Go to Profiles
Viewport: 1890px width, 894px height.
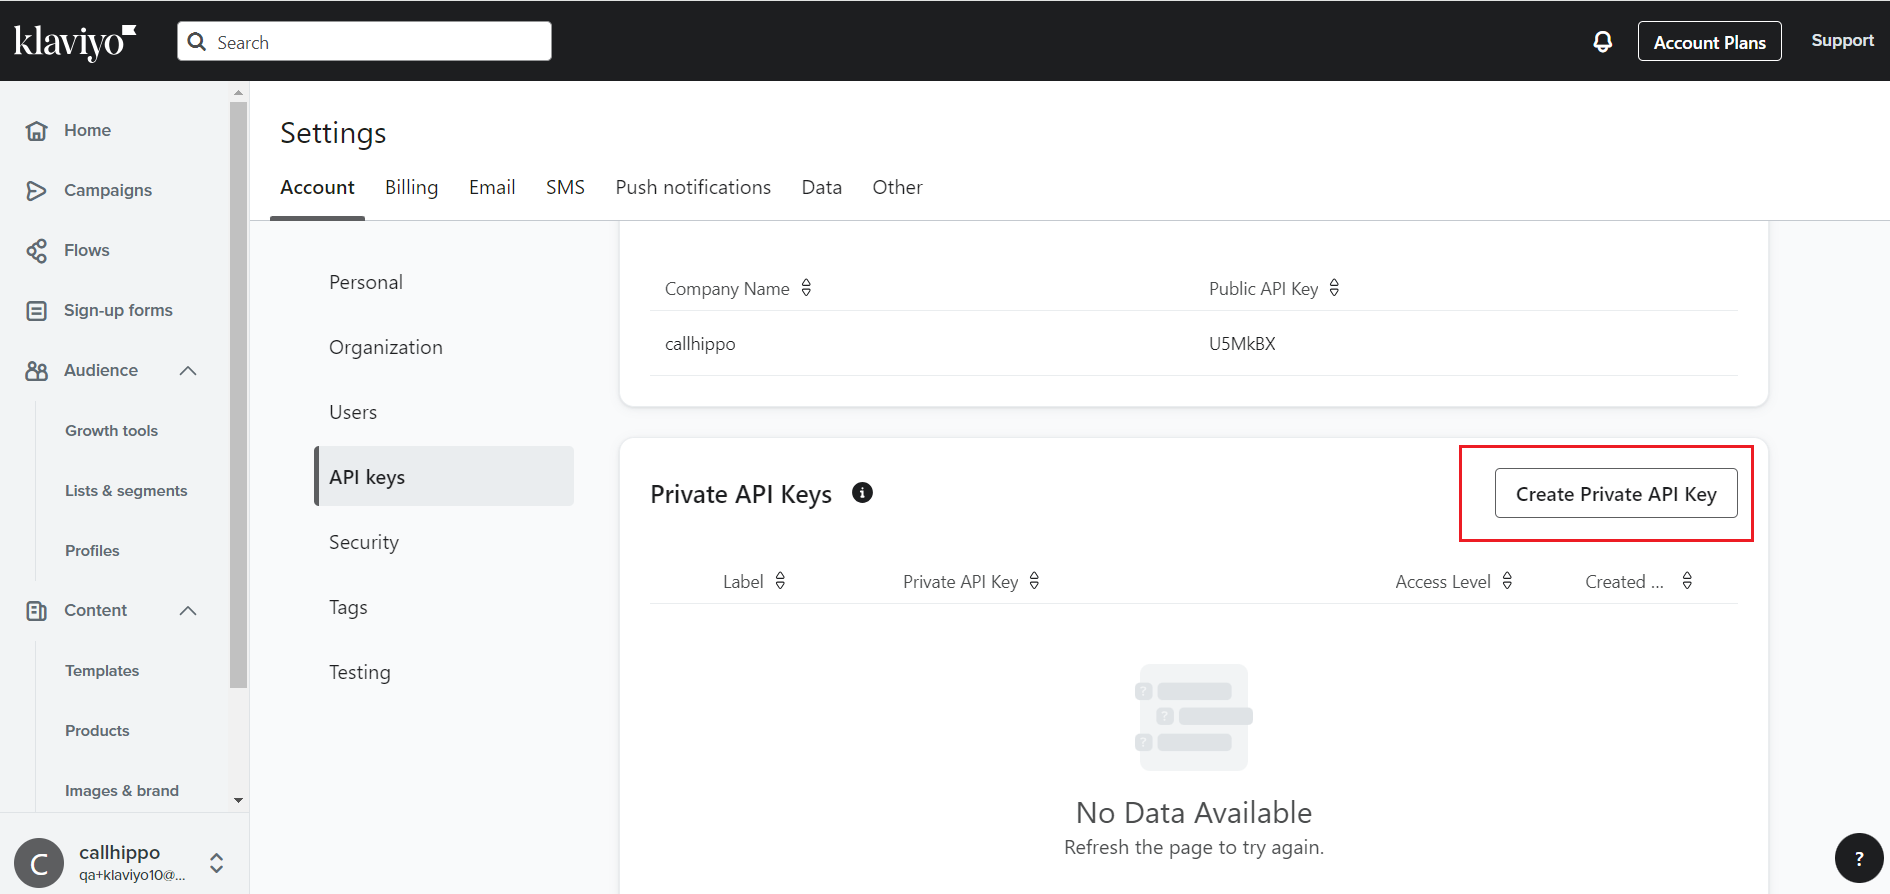pyautogui.click(x=92, y=551)
